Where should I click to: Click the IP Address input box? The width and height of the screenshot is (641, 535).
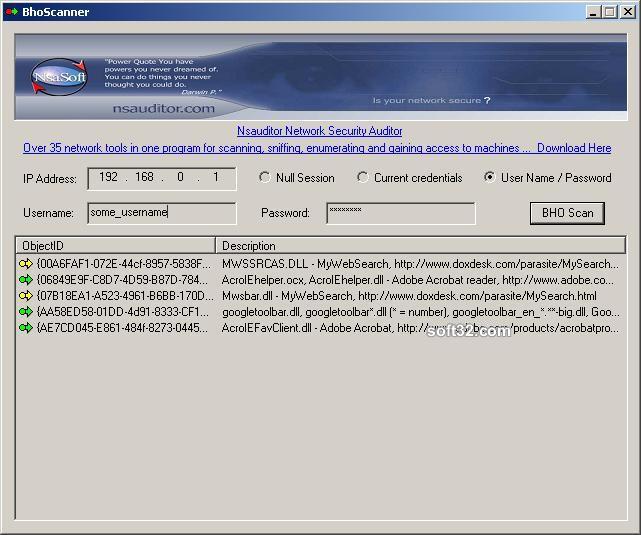pyautogui.click(x=161, y=178)
